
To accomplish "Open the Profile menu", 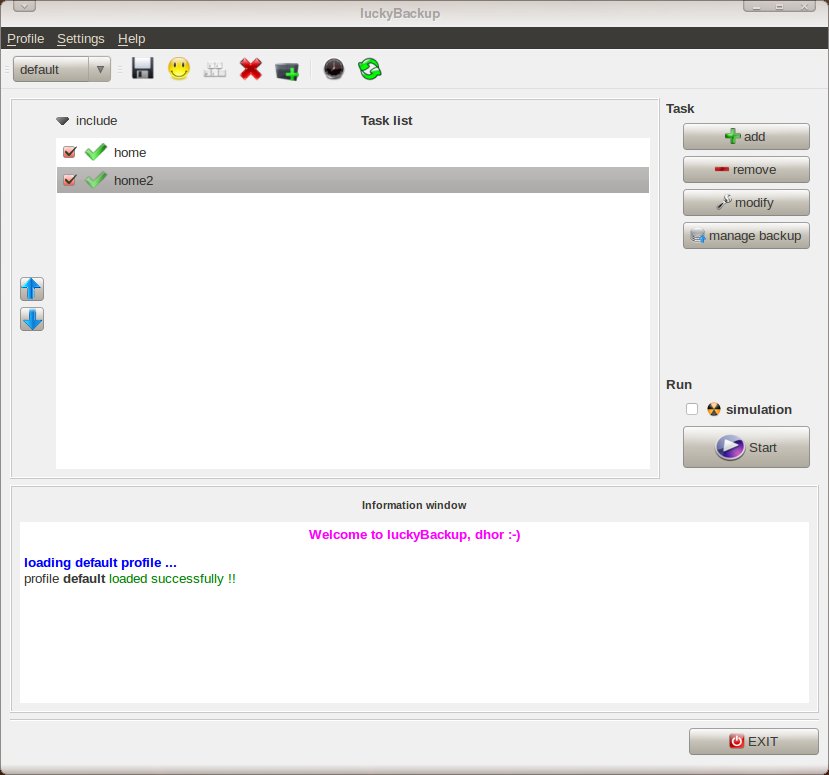I will click(x=25, y=39).
